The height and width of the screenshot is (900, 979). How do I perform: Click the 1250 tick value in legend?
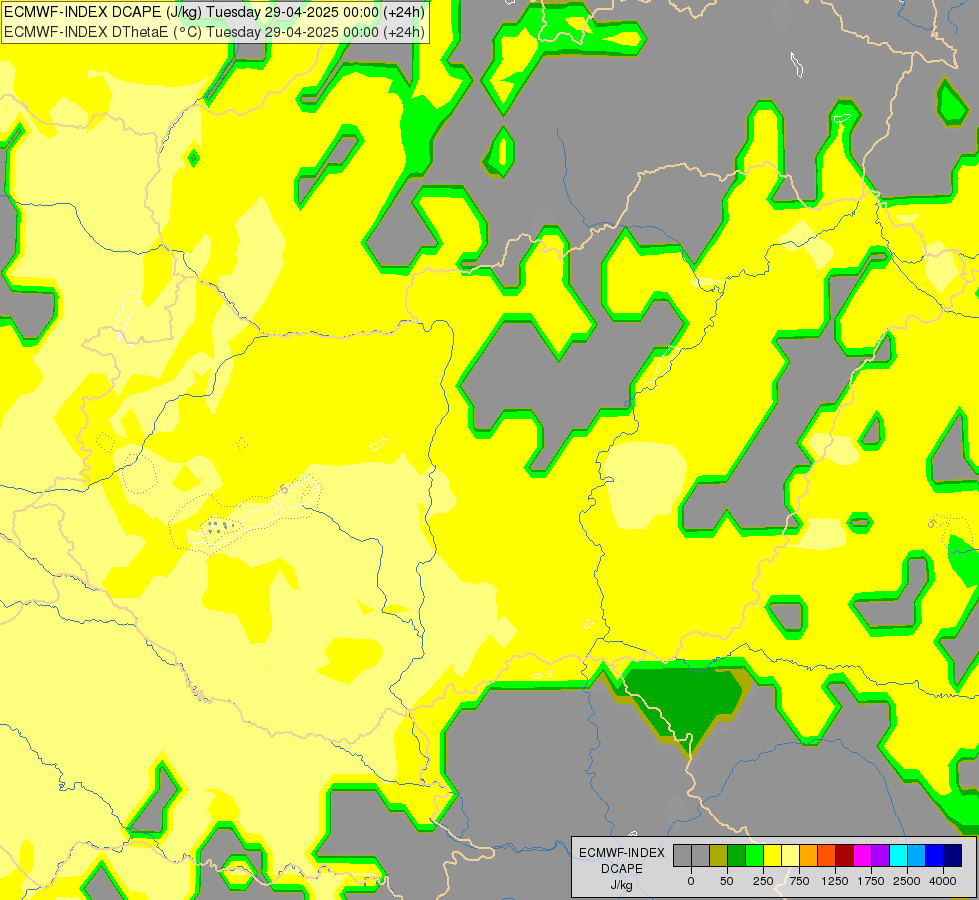[835, 881]
